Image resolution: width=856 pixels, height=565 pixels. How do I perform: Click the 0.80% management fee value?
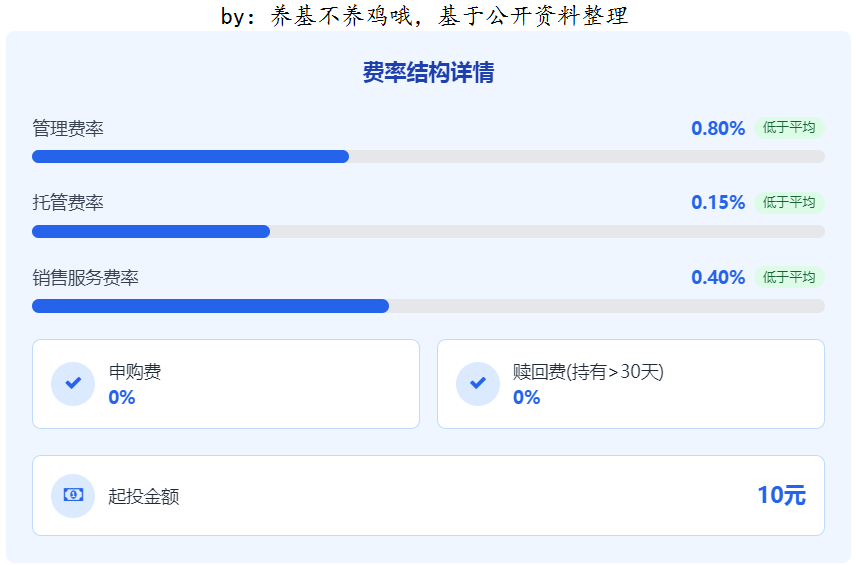point(718,128)
